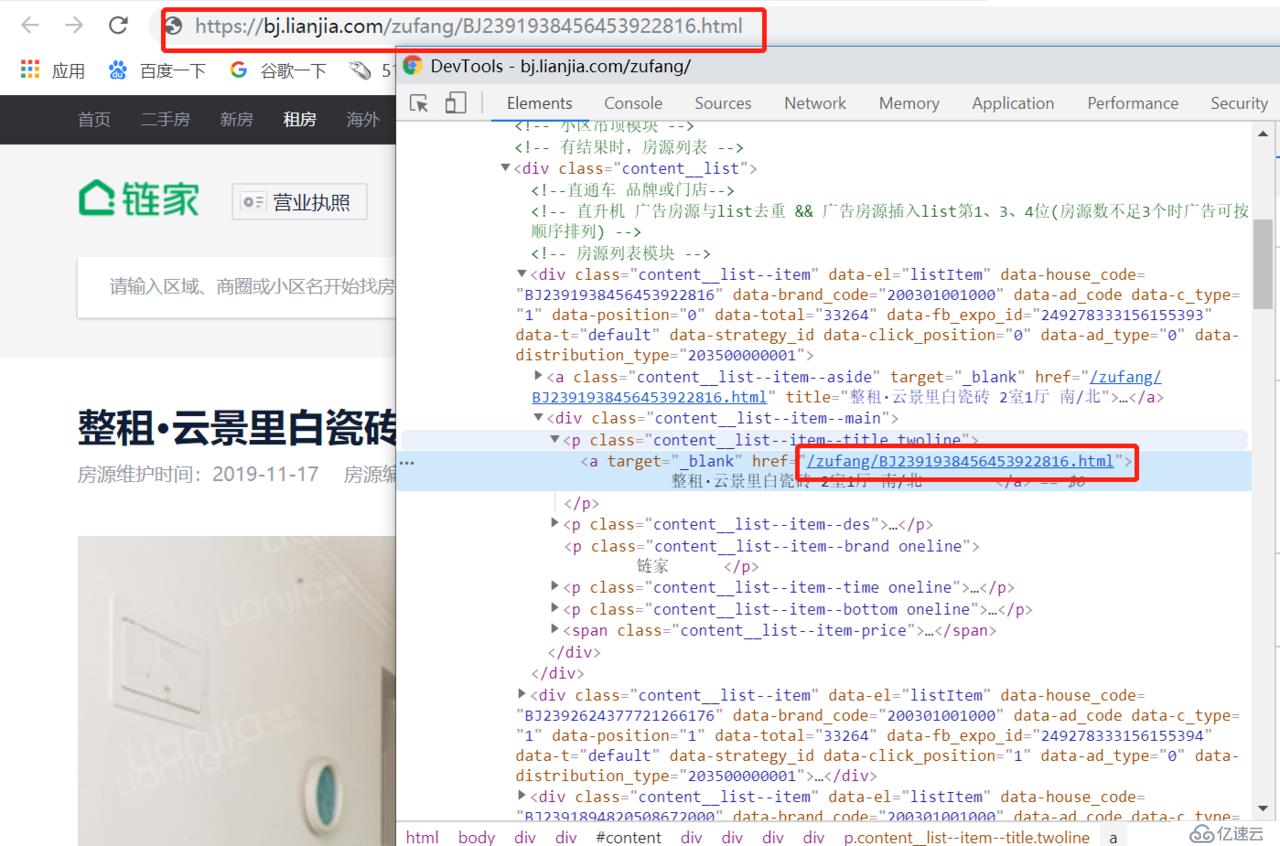1280x846 pixels.
Task: Open the 应用 apps grid bookmark
Action: click(x=53, y=70)
